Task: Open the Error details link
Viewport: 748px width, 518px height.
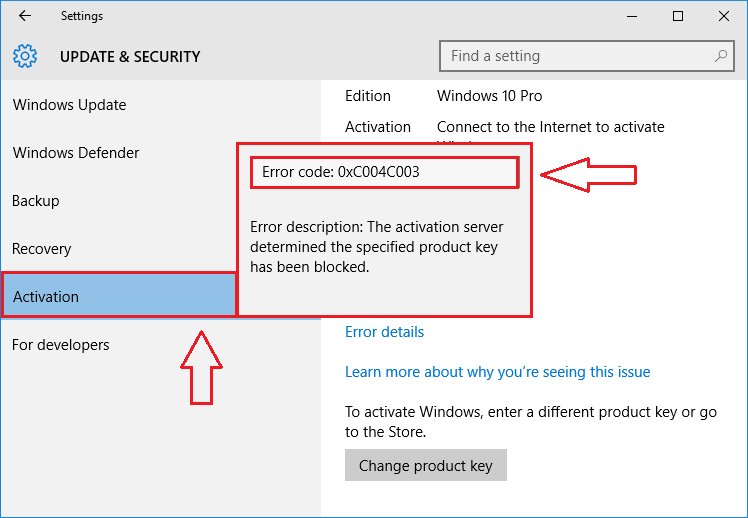Action: click(384, 332)
